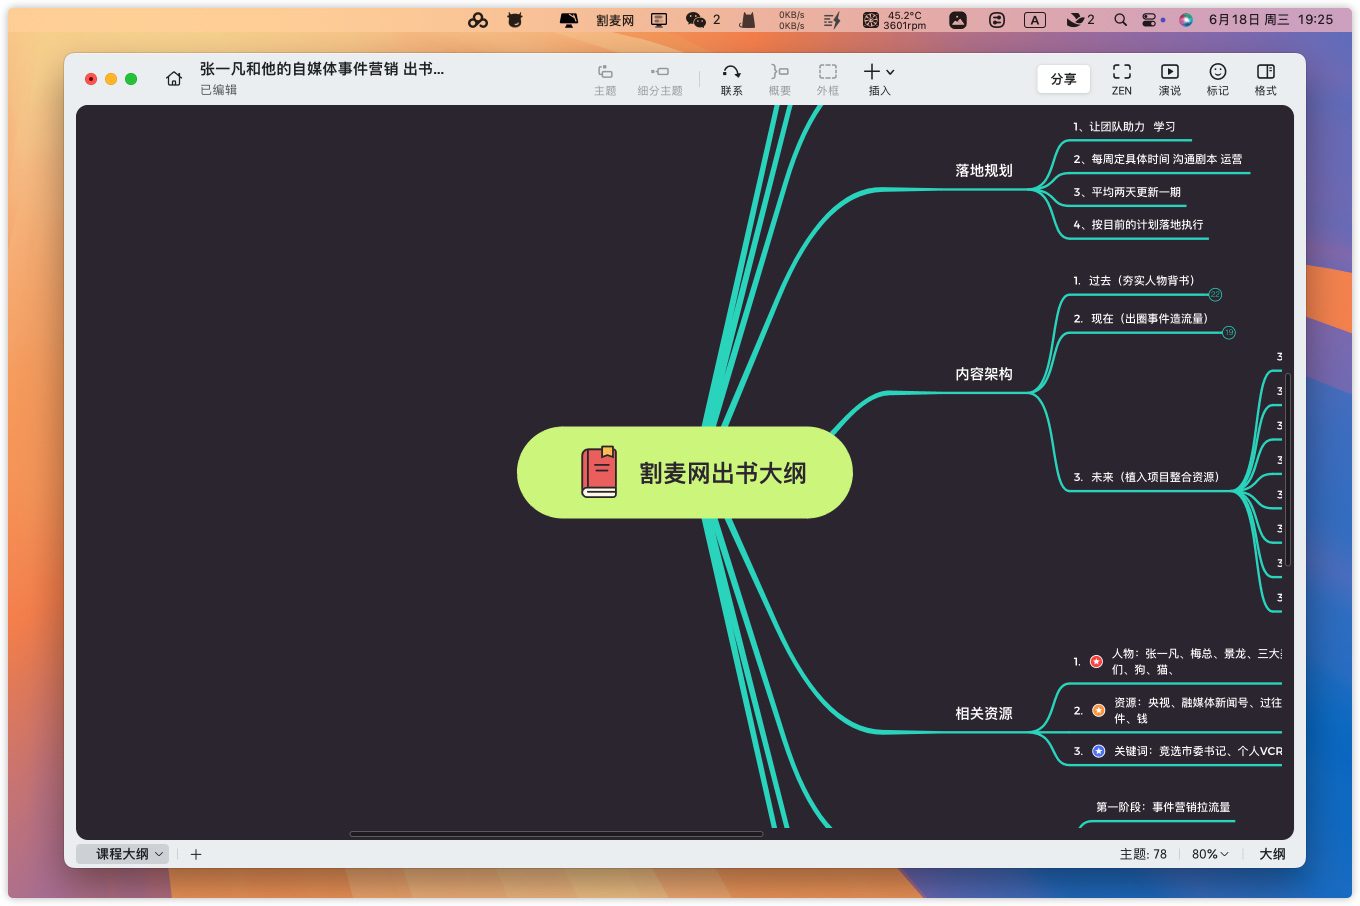Click the 分享 share button
Viewport: 1360px width, 906px height.
point(1063,79)
